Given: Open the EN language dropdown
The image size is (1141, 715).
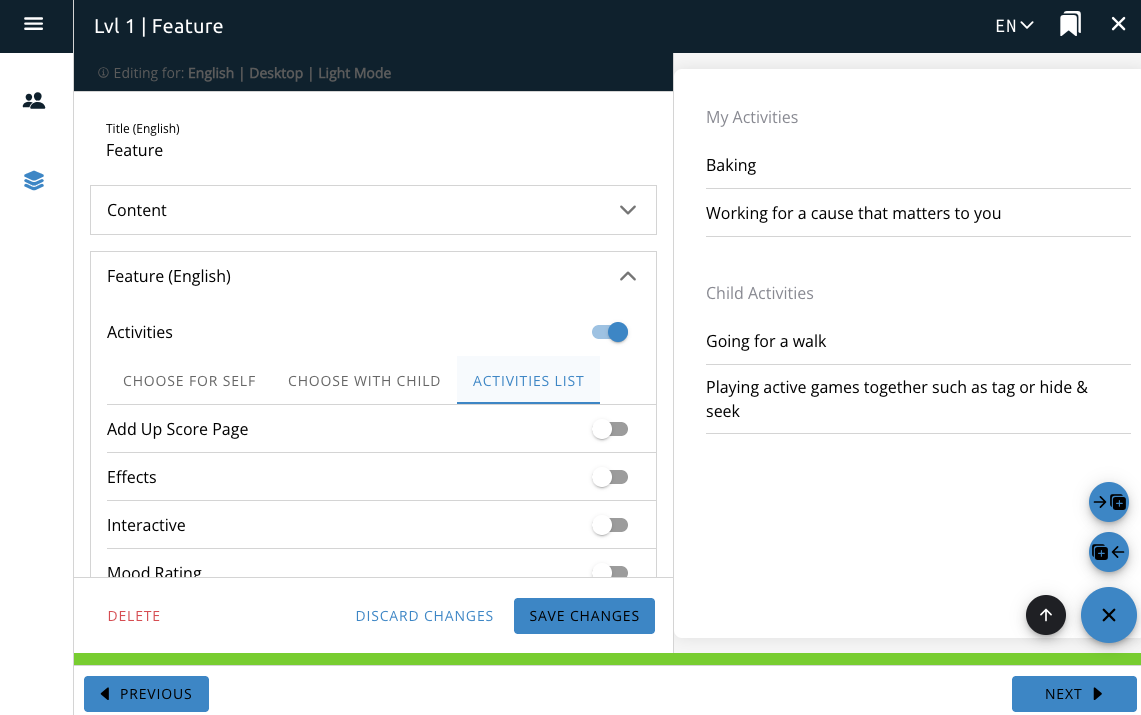Looking at the screenshot, I should point(1014,26).
